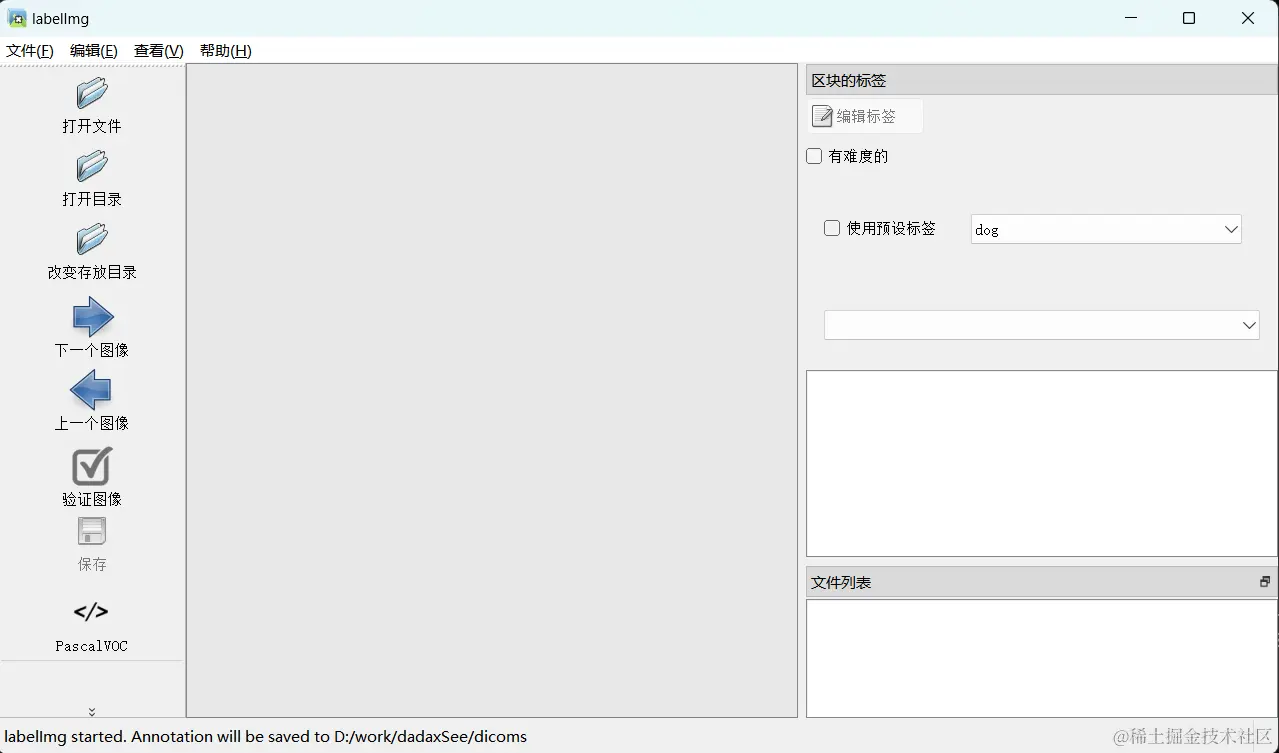Screen dimensions: 1279x753
Task: Enable the 使用预设标签 default label checkbox
Action: point(832,228)
